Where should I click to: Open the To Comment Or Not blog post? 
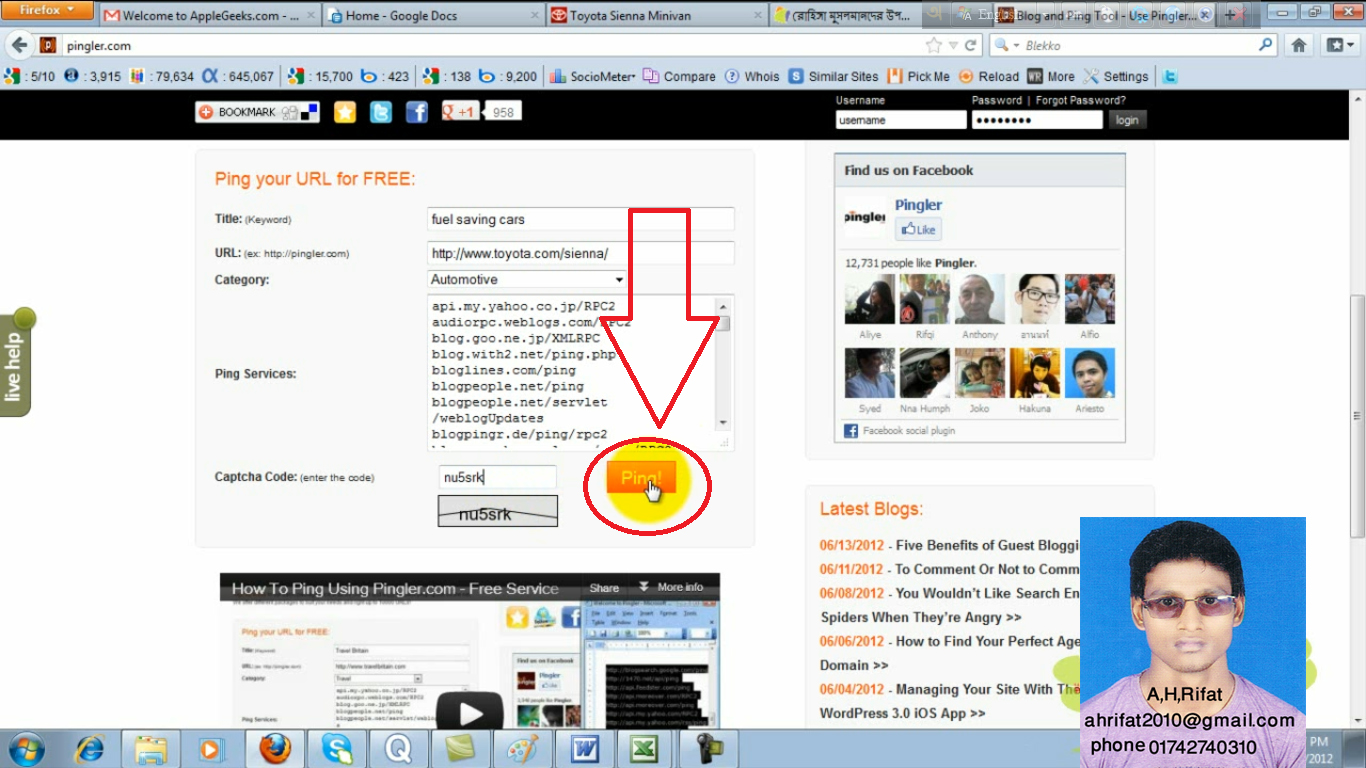(x=988, y=569)
